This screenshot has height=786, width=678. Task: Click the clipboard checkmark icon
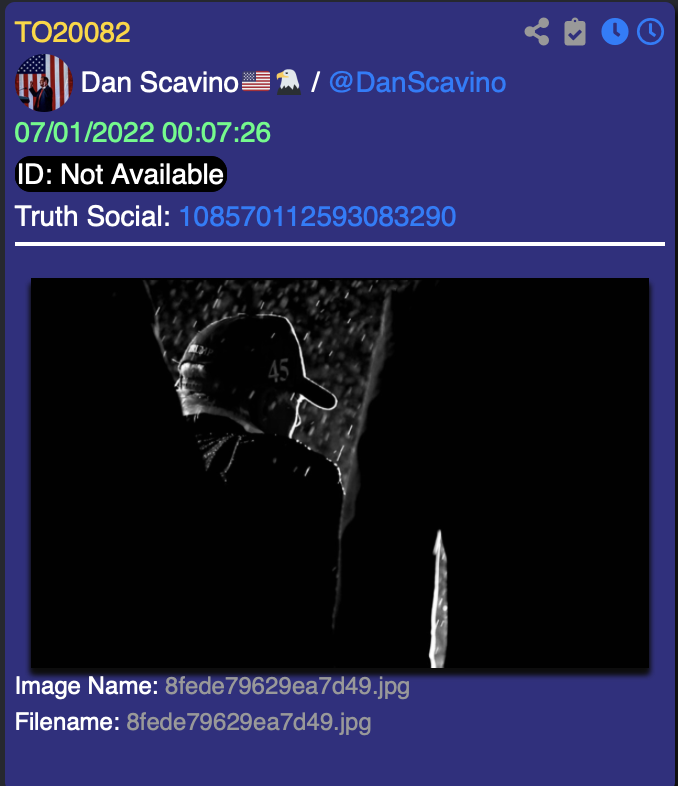click(575, 32)
